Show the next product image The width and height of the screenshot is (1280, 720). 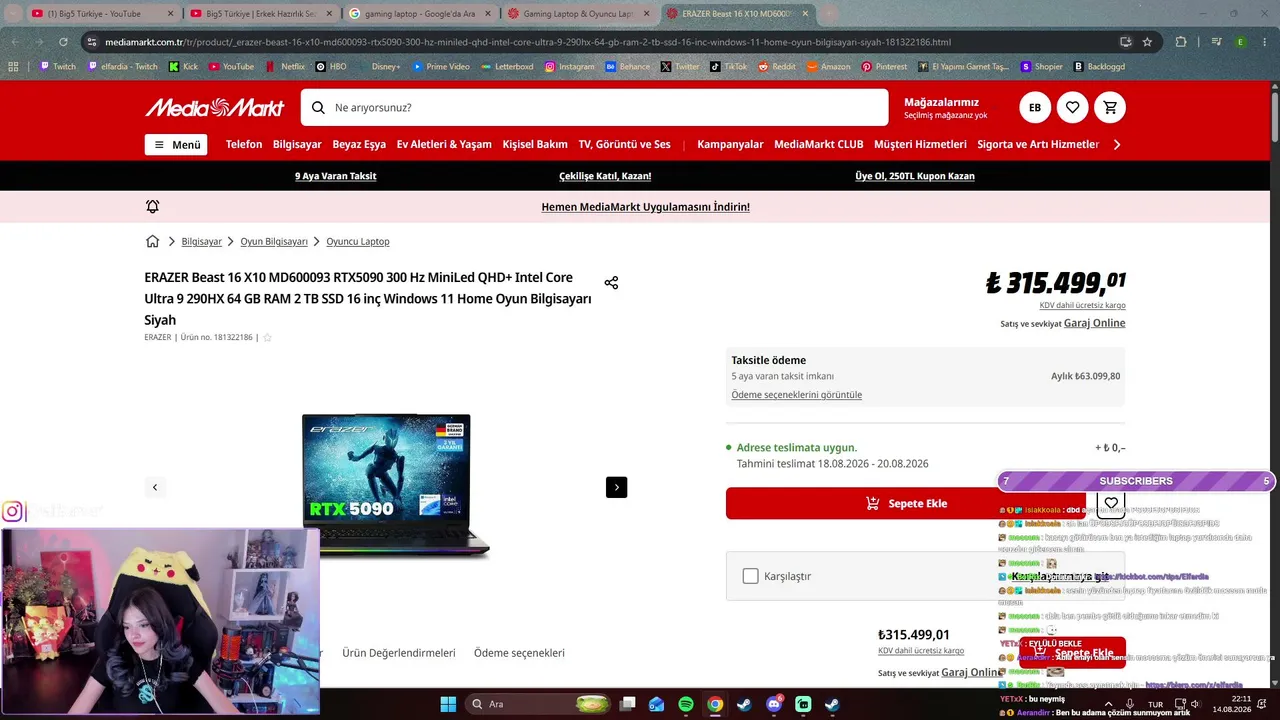(616, 487)
